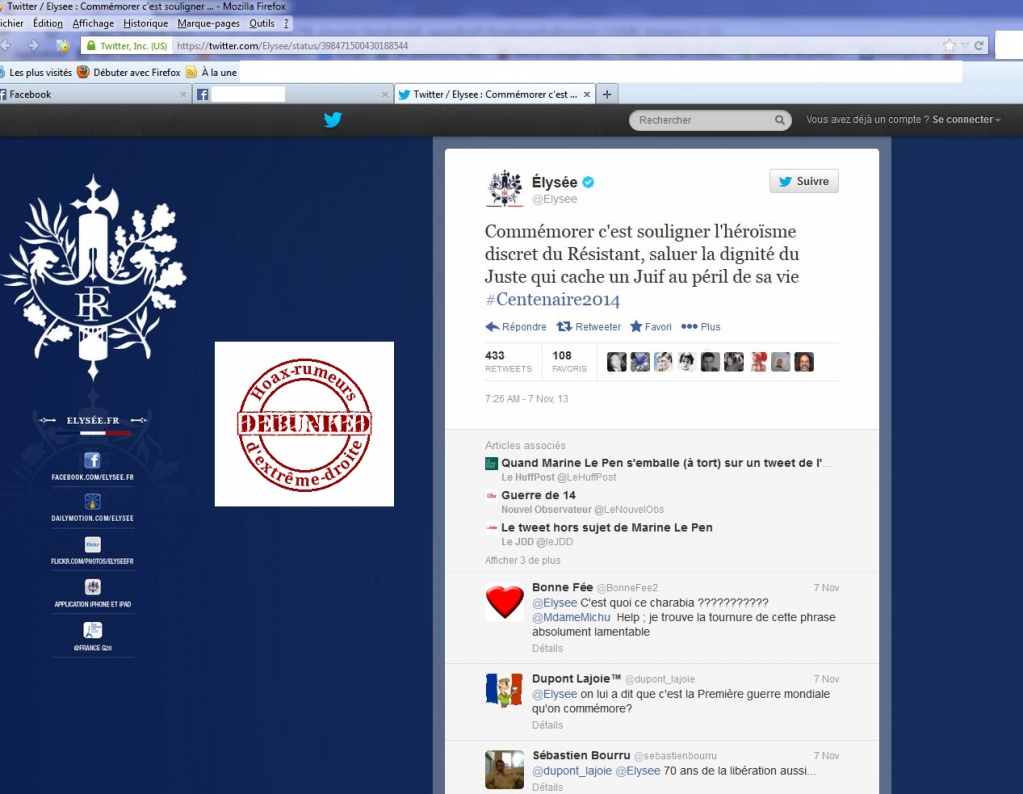
Task: Click the Twitter bird logo in header
Action: point(333,119)
